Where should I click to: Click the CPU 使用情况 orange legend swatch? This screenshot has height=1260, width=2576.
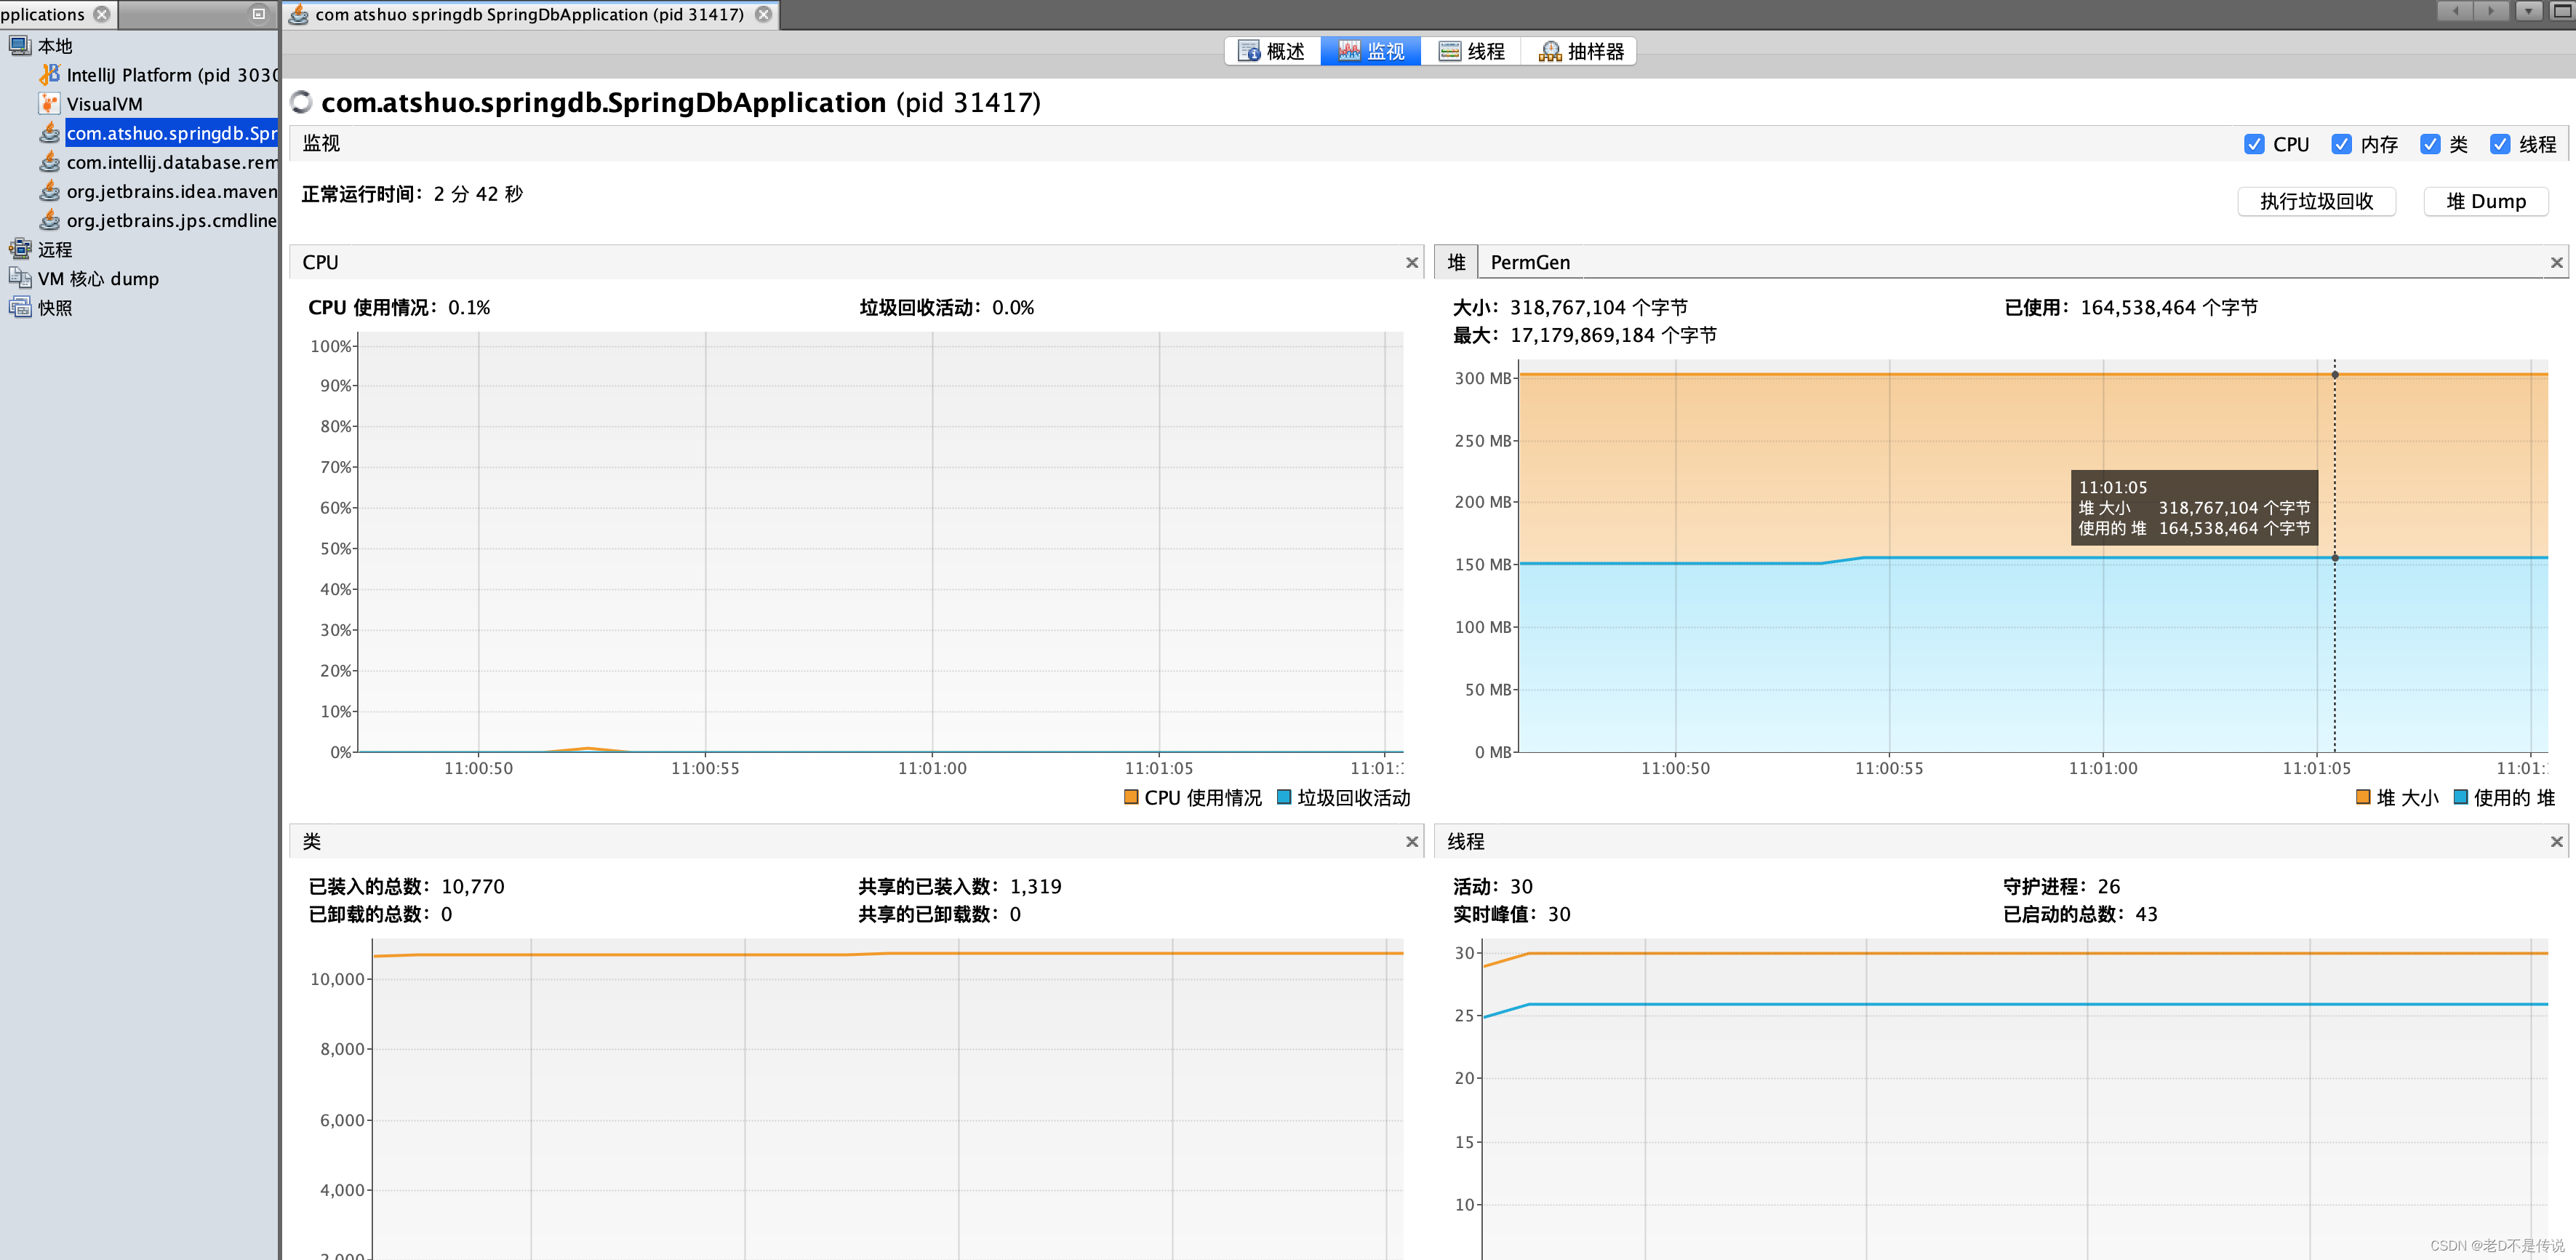click(1131, 797)
